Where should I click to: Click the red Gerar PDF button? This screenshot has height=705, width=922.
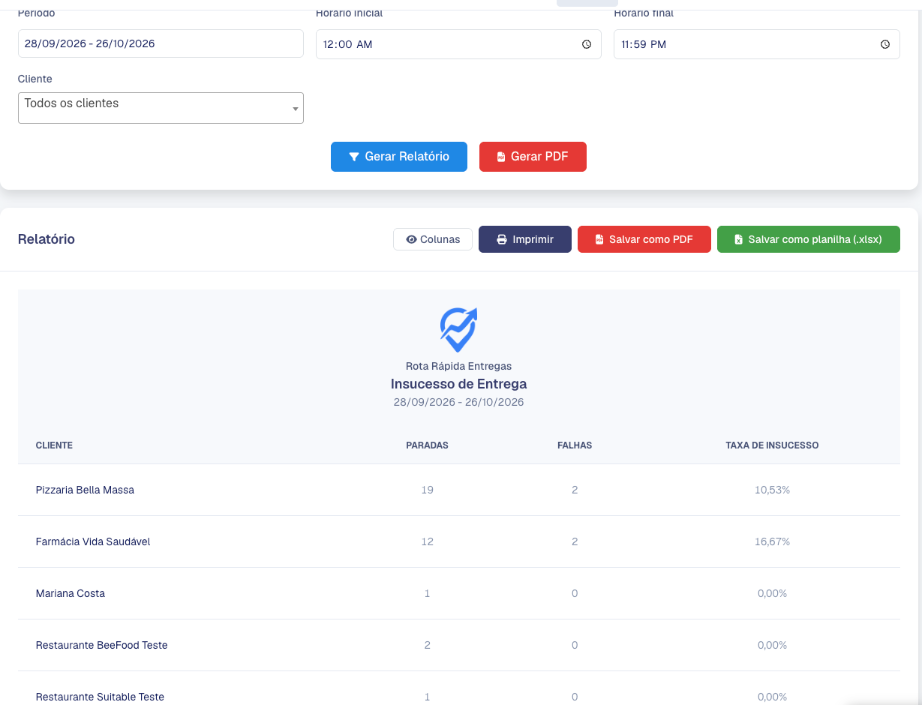point(533,156)
